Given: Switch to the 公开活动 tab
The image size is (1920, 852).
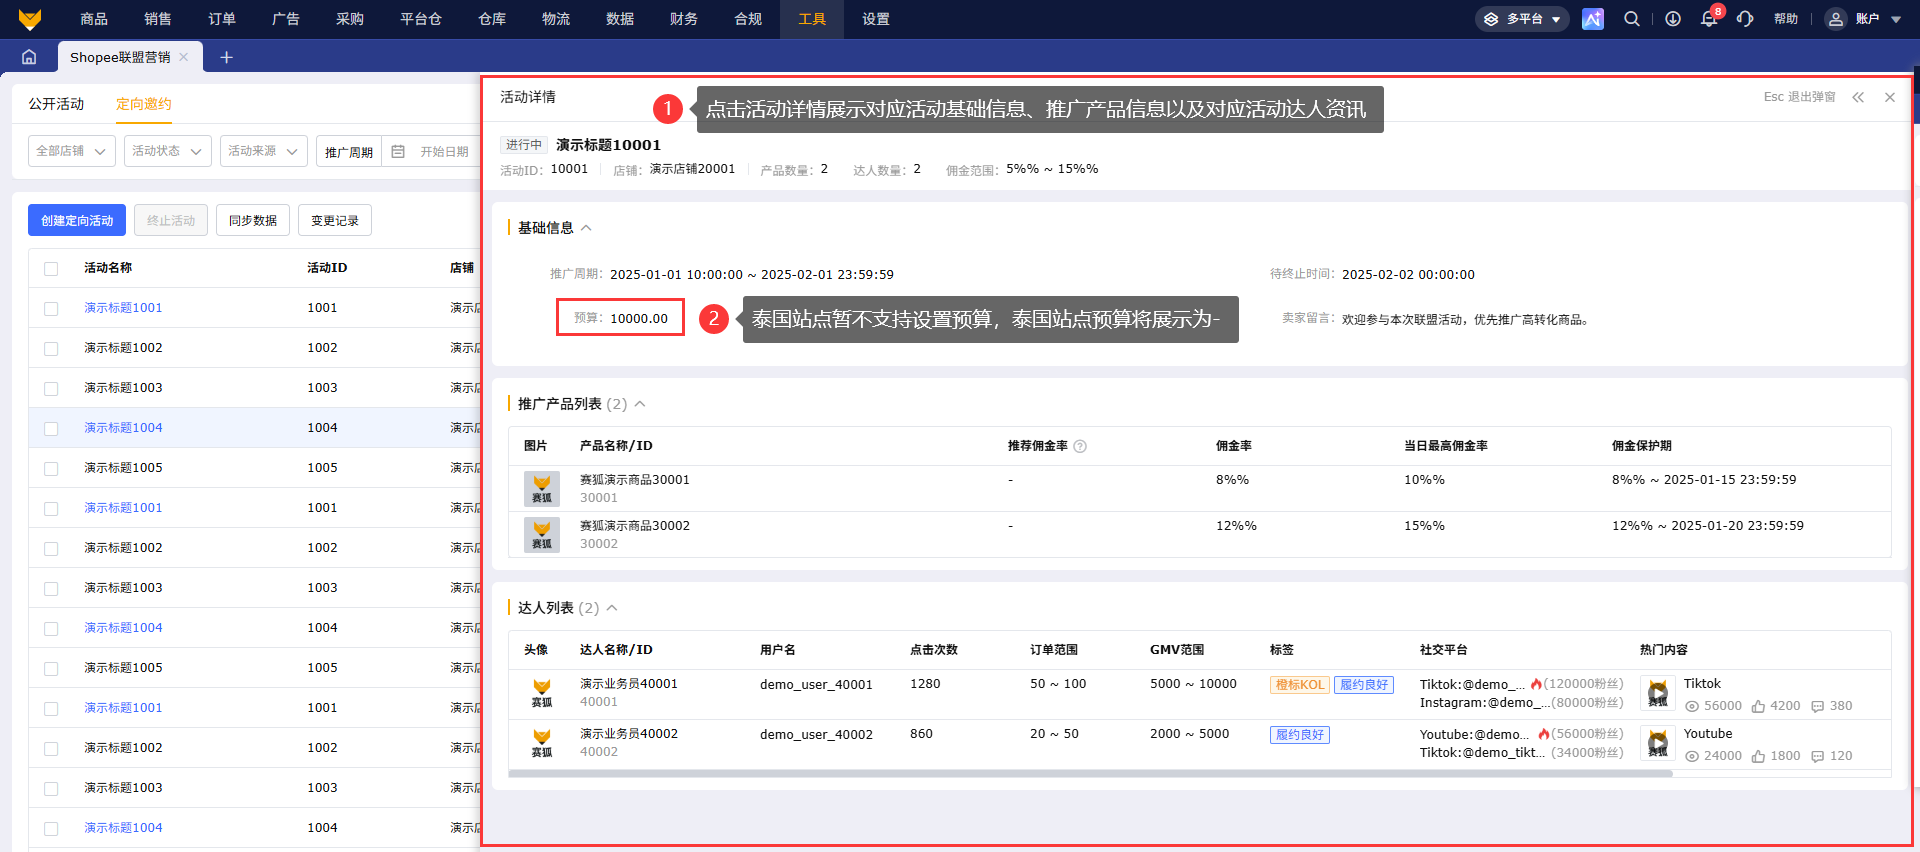Looking at the screenshot, I should (56, 104).
